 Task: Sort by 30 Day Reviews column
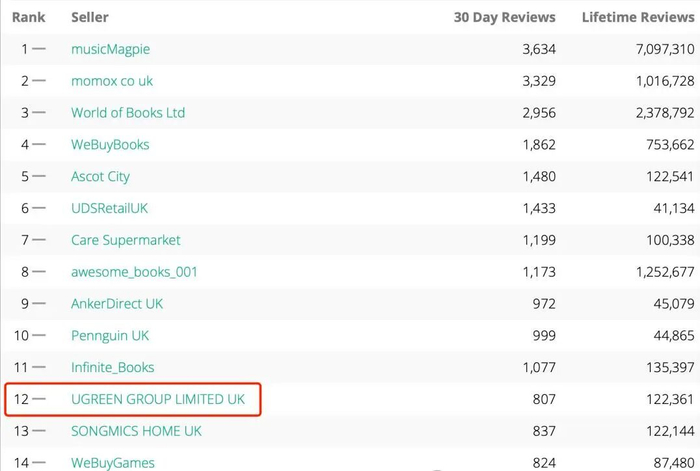(x=504, y=17)
